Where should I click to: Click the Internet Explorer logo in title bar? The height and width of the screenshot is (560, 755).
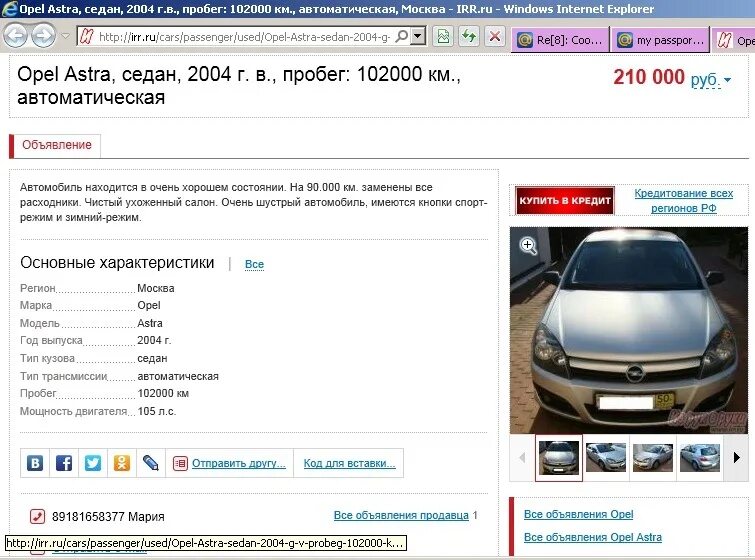coord(9,9)
